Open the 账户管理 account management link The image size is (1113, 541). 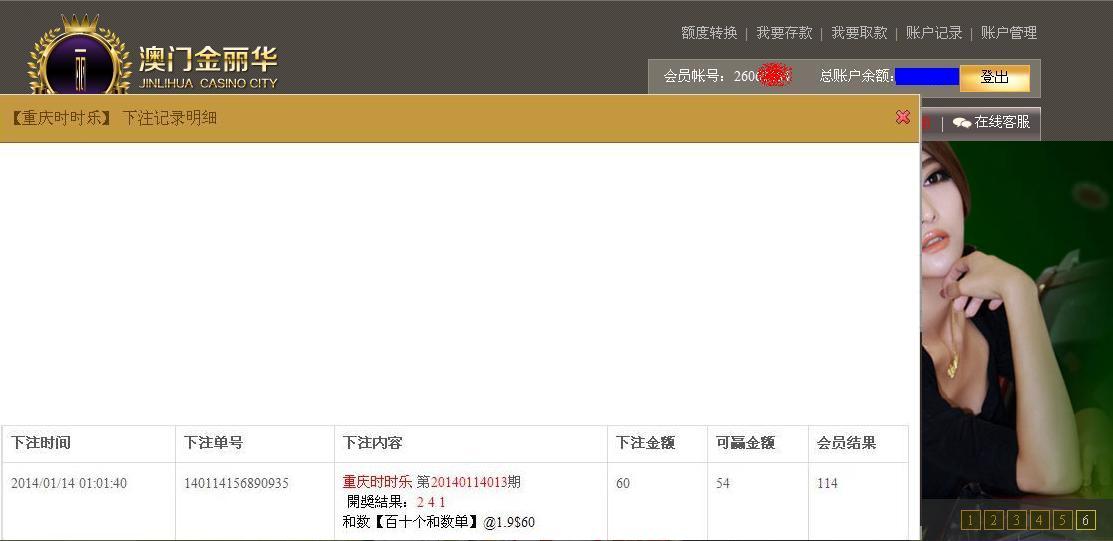[x=1009, y=33]
